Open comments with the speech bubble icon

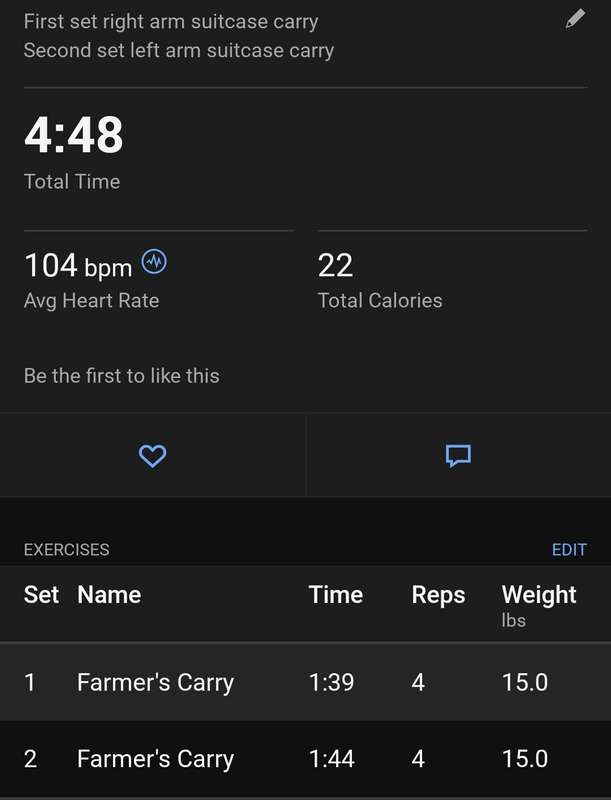point(458,456)
